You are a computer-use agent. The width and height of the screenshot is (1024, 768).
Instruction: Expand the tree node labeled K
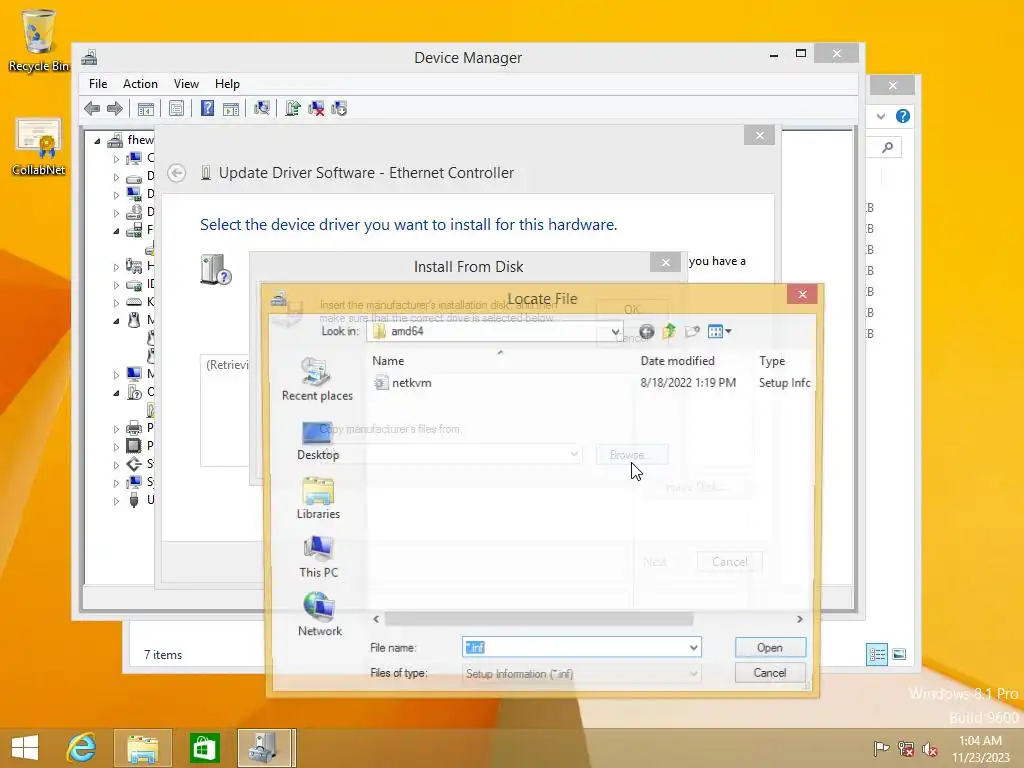pos(116,302)
